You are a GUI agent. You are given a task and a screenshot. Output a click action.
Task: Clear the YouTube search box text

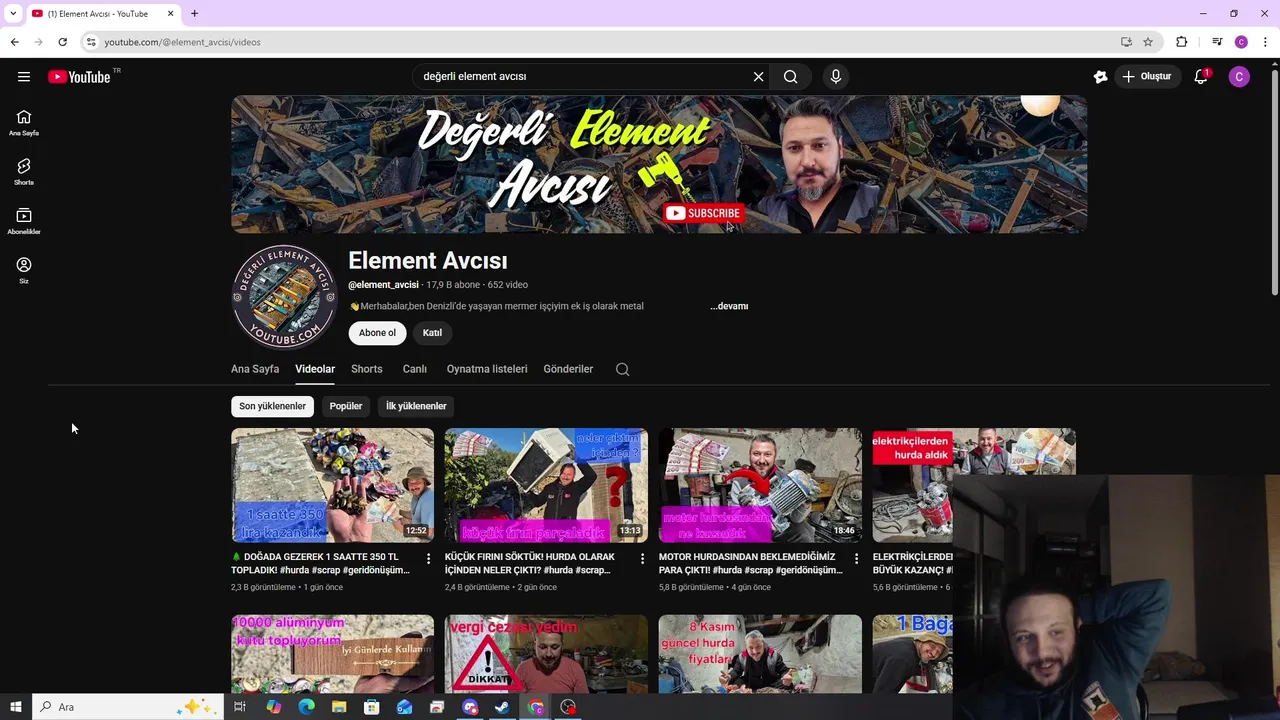(758, 76)
